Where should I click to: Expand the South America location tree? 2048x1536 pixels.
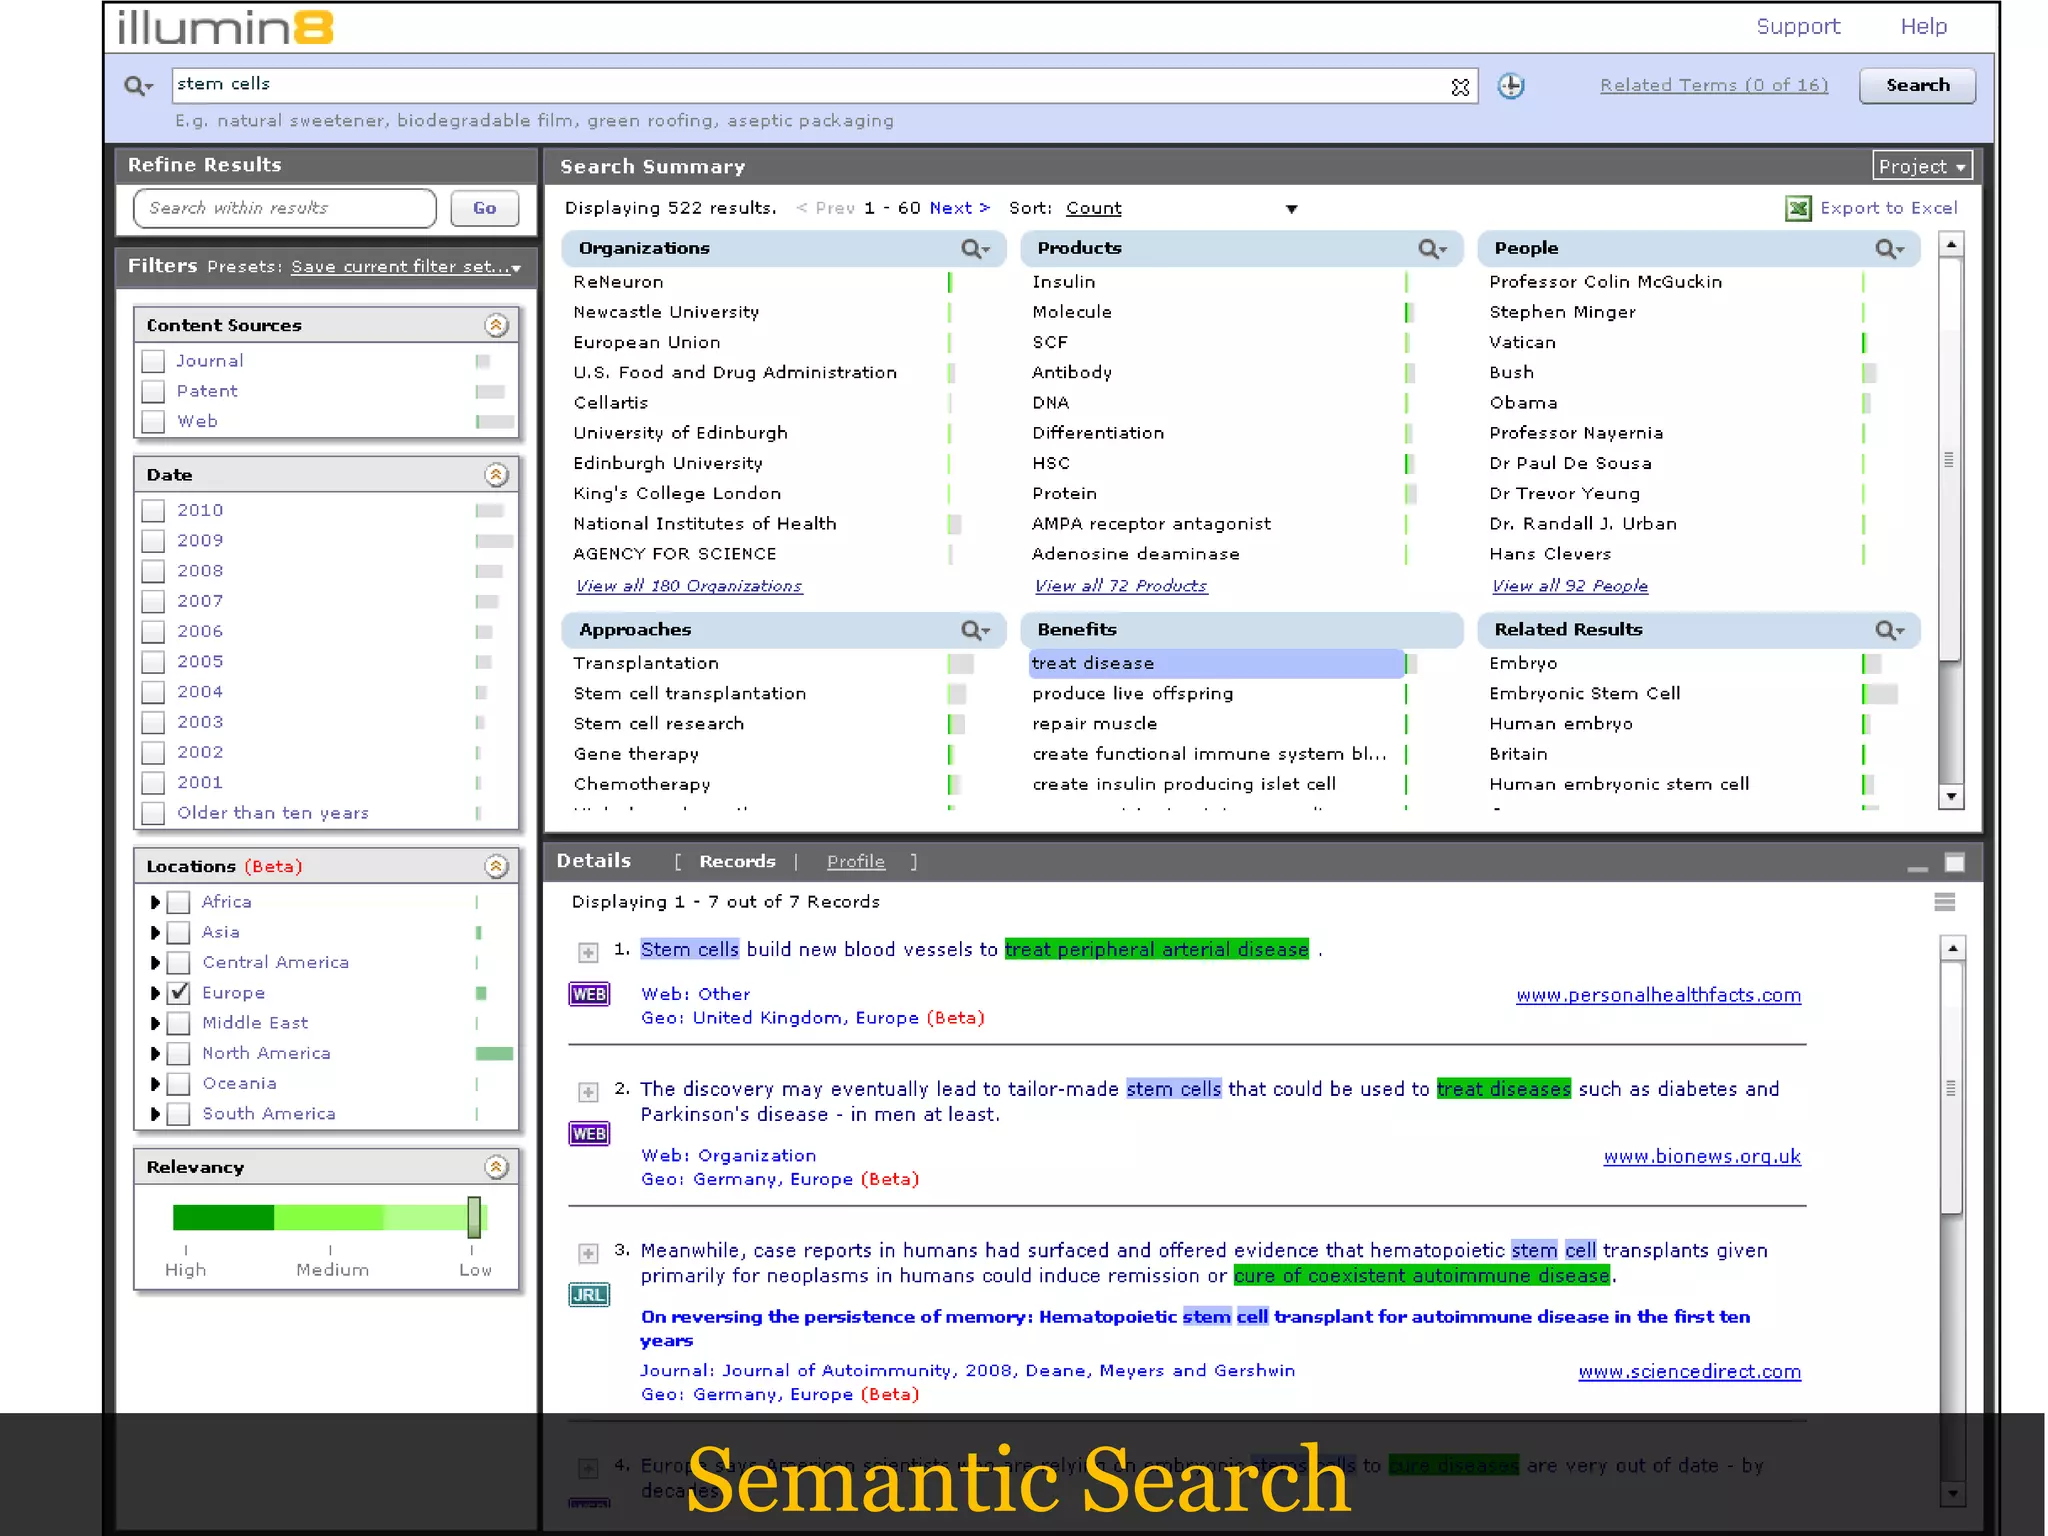click(x=155, y=1114)
